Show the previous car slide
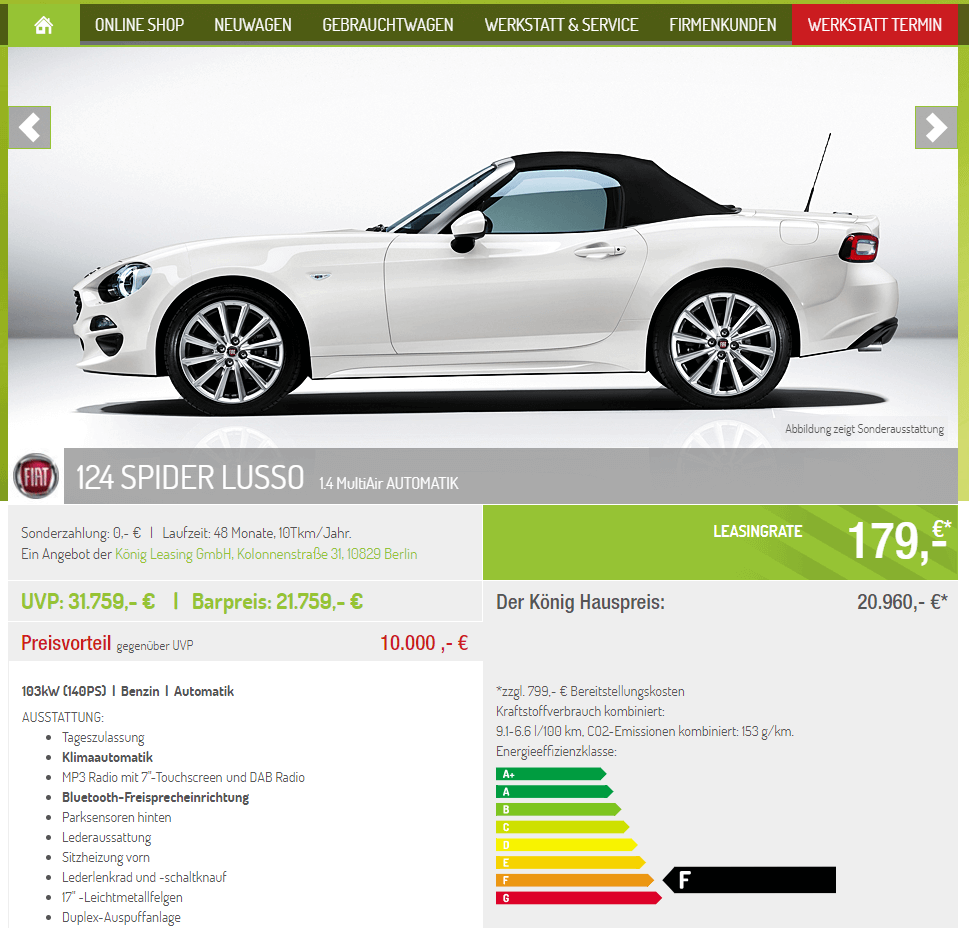 [x=30, y=128]
